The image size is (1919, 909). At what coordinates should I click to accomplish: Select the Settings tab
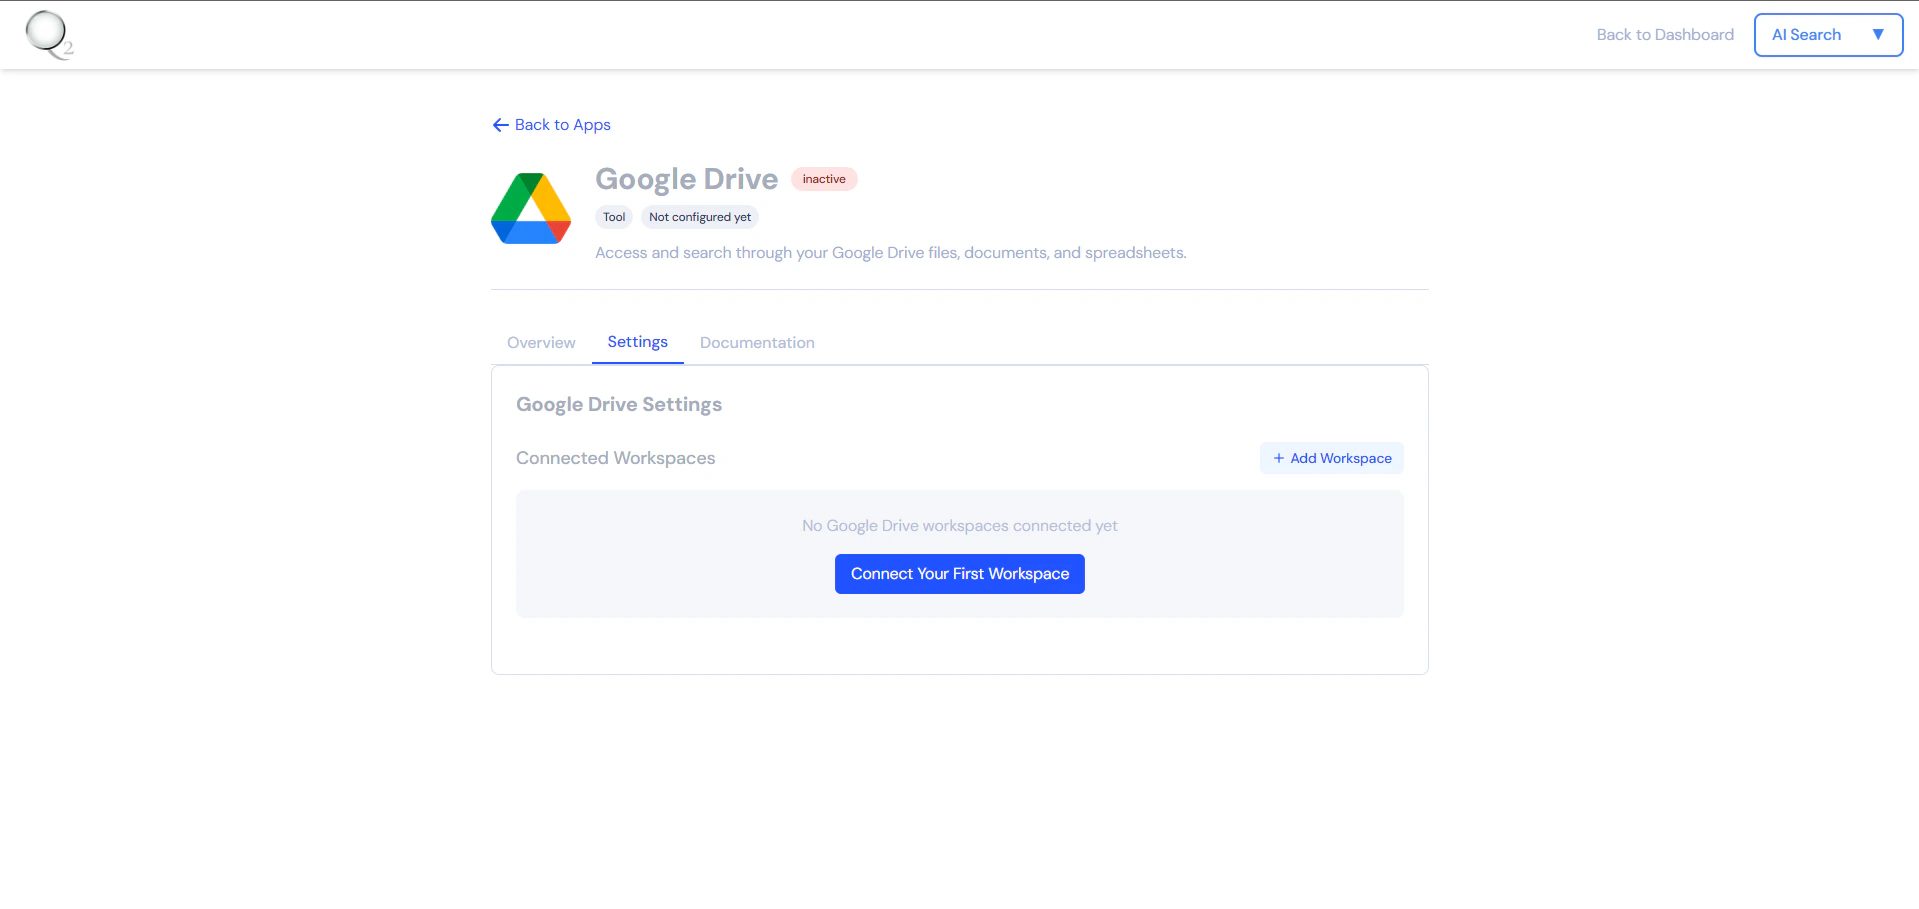tap(637, 342)
